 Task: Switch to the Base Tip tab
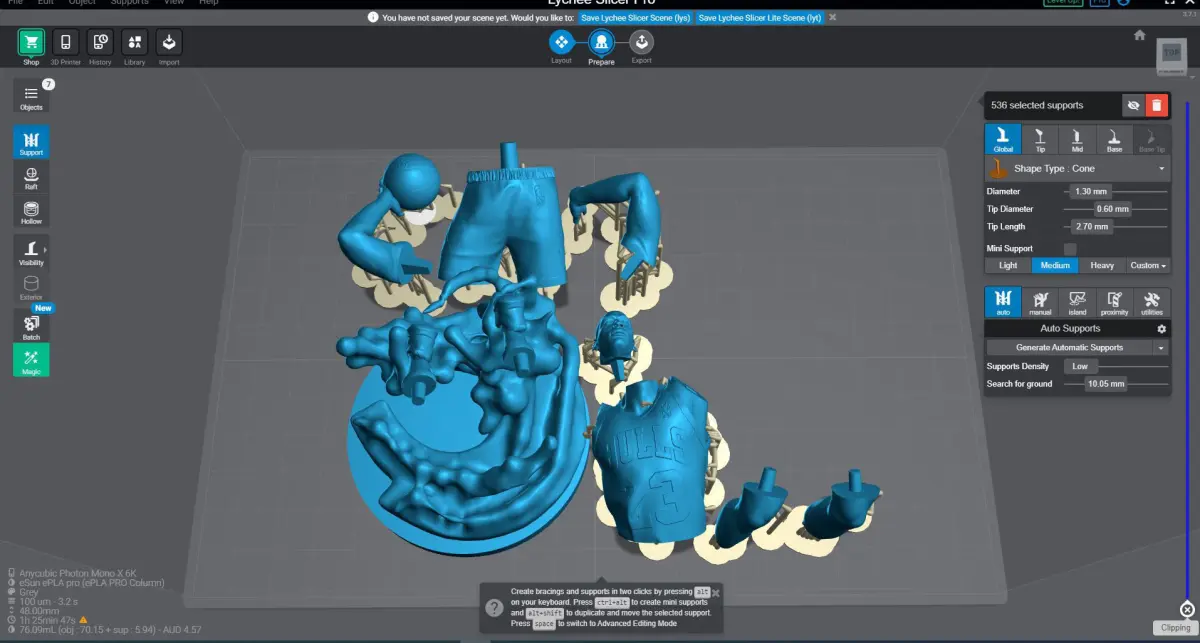[x=1152, y=139]
